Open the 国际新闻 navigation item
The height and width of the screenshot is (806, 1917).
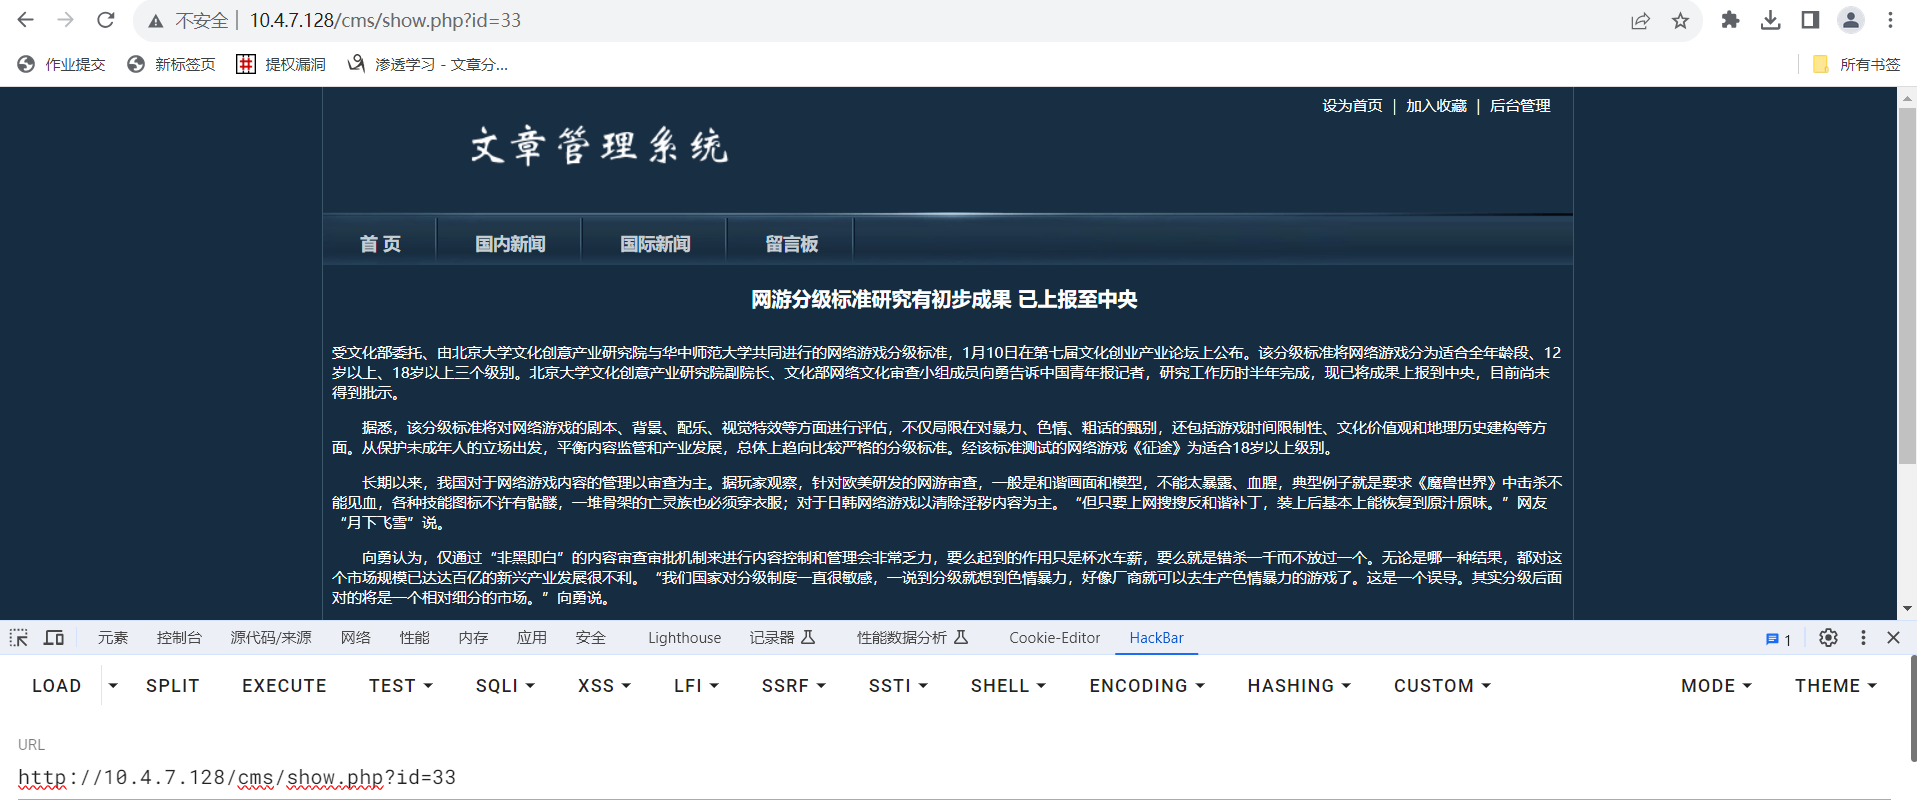coord(655,244)
